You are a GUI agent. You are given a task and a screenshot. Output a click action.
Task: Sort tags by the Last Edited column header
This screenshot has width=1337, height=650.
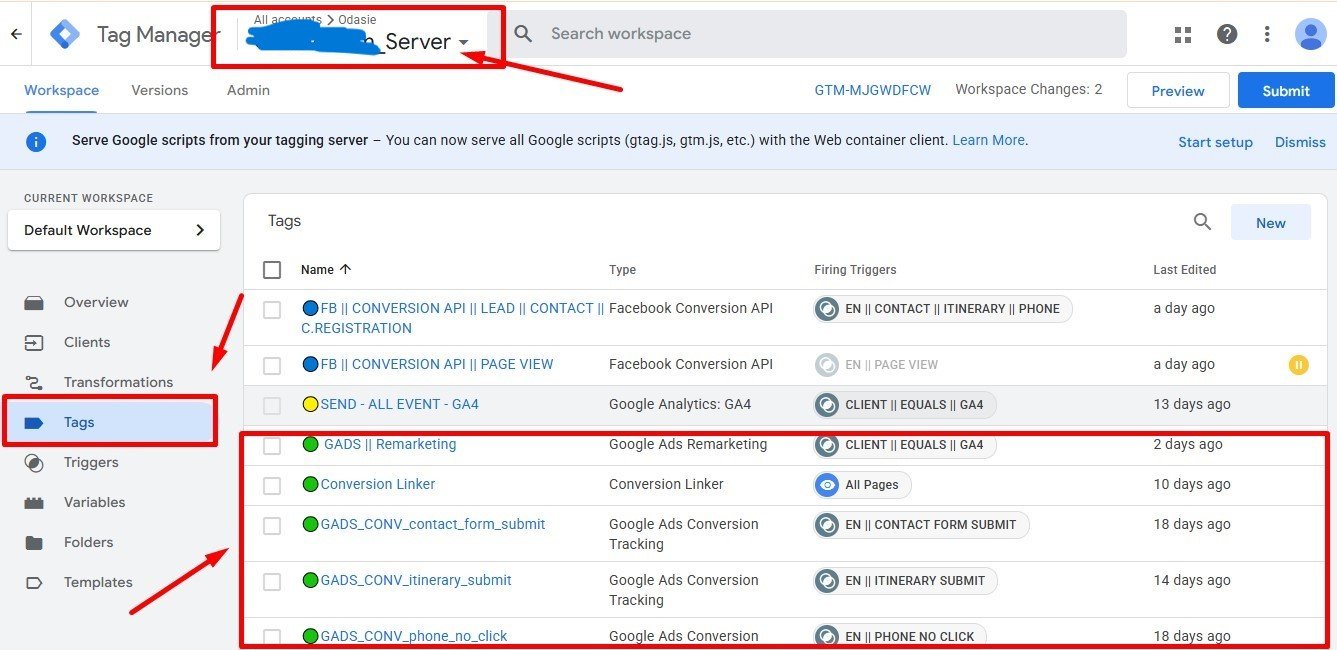click(1185, 270)
